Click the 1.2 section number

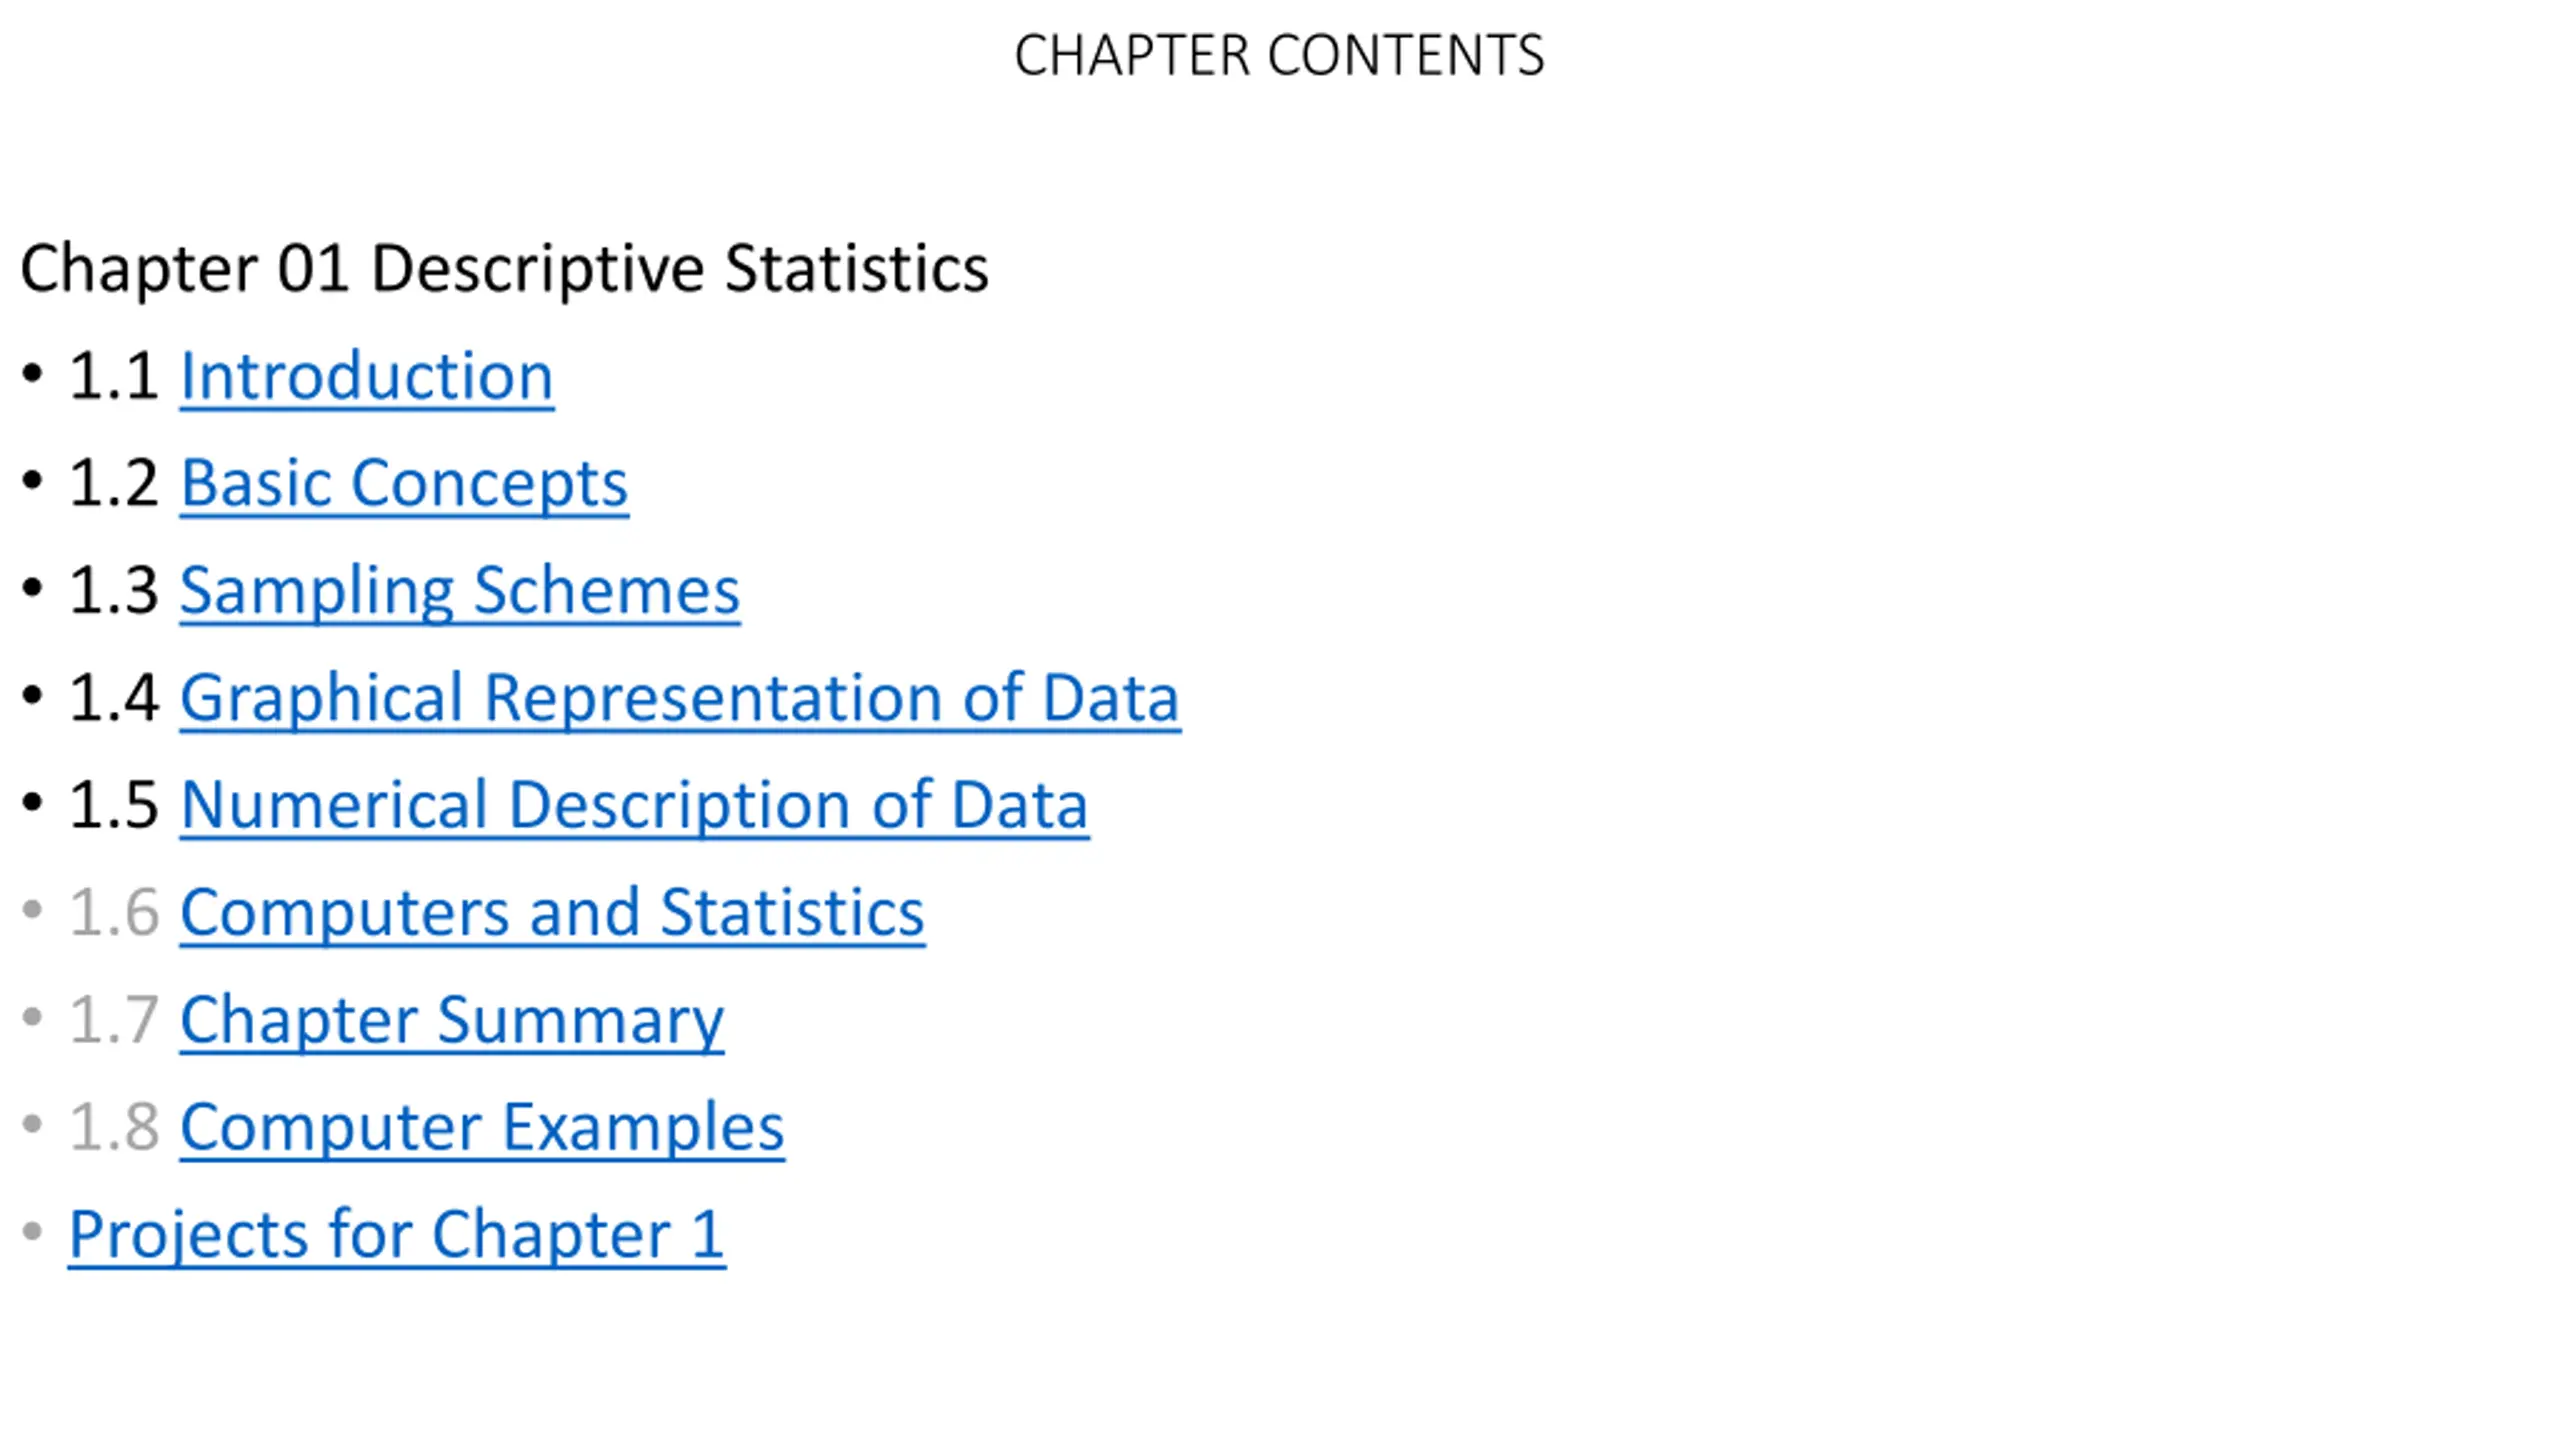(x=113, y=484)
